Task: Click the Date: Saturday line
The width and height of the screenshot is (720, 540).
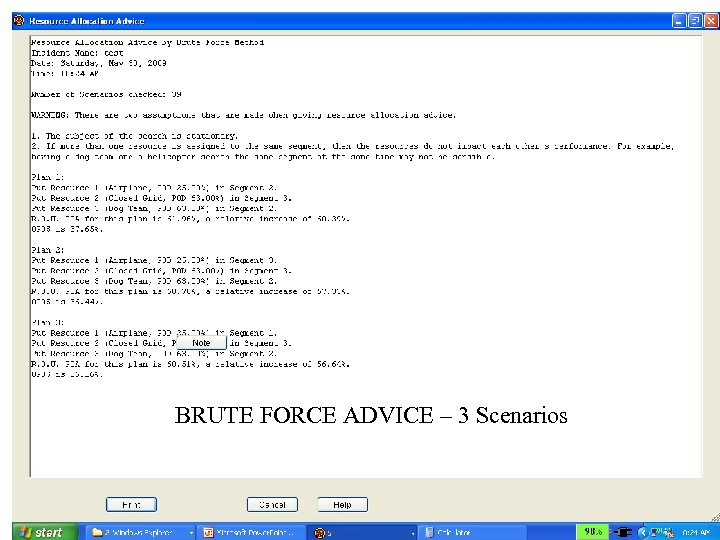Action: click(99, 63)
